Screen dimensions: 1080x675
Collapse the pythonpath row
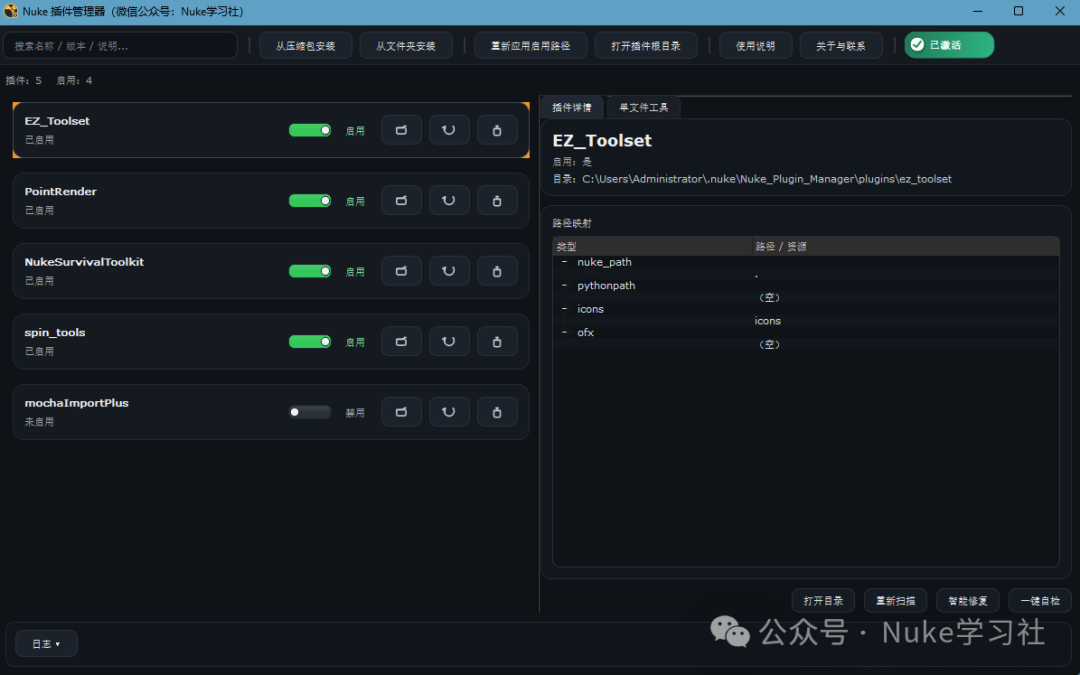point(564,285)
